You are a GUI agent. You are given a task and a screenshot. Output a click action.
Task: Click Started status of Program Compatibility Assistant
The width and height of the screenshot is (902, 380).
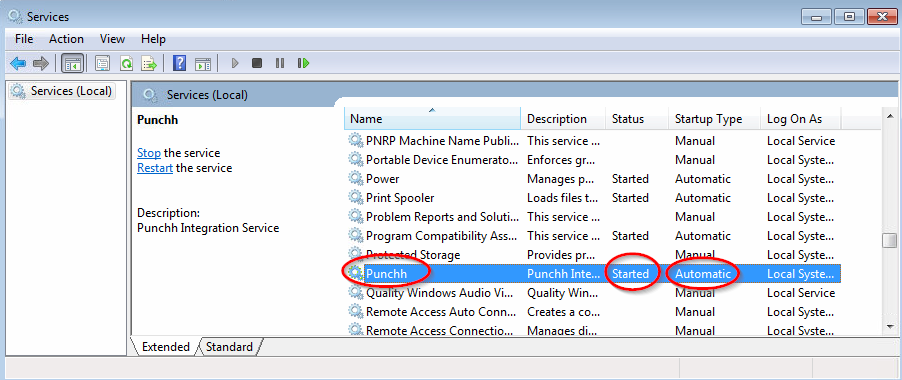pos(630,236)
